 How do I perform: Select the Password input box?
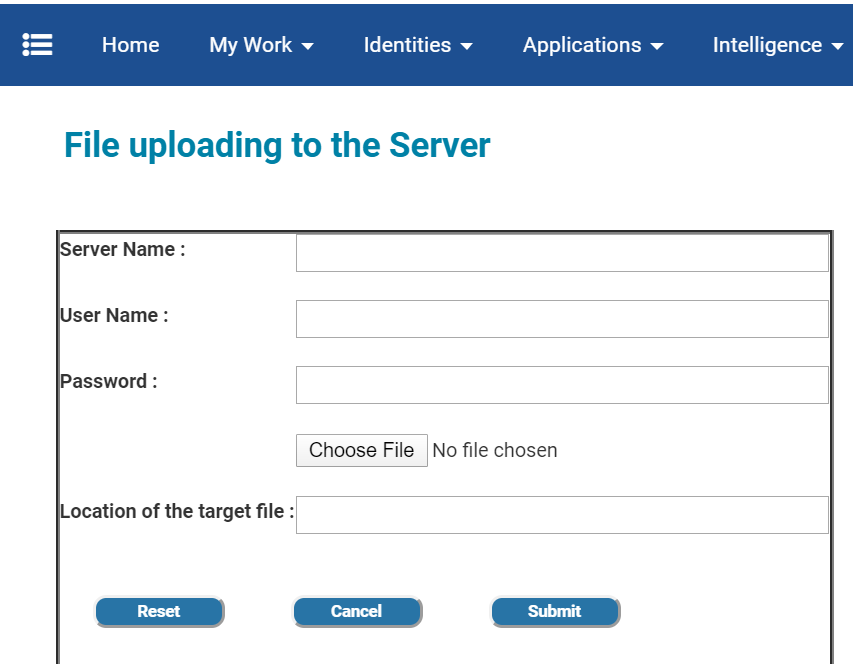pyautogui.click(x=562, y=385)
